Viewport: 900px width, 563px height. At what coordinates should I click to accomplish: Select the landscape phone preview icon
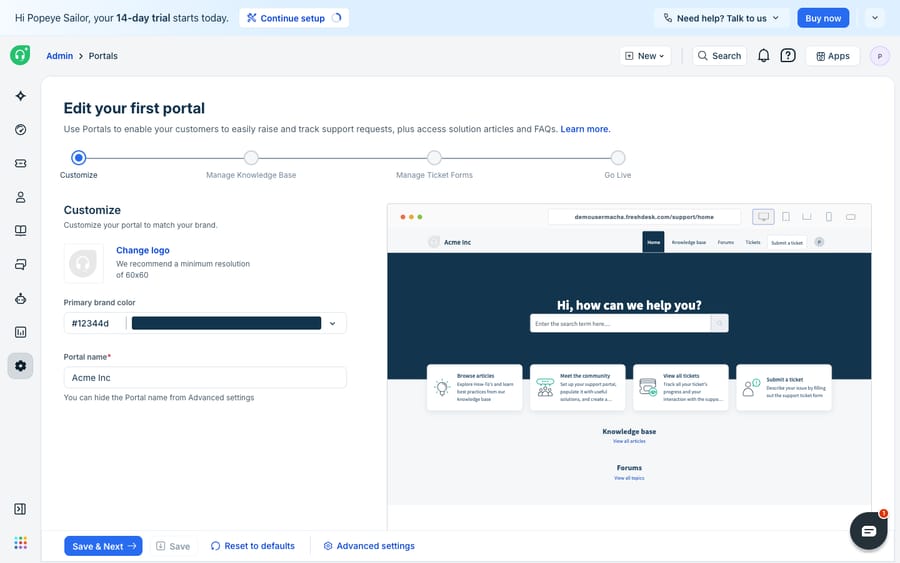[851, 217]
